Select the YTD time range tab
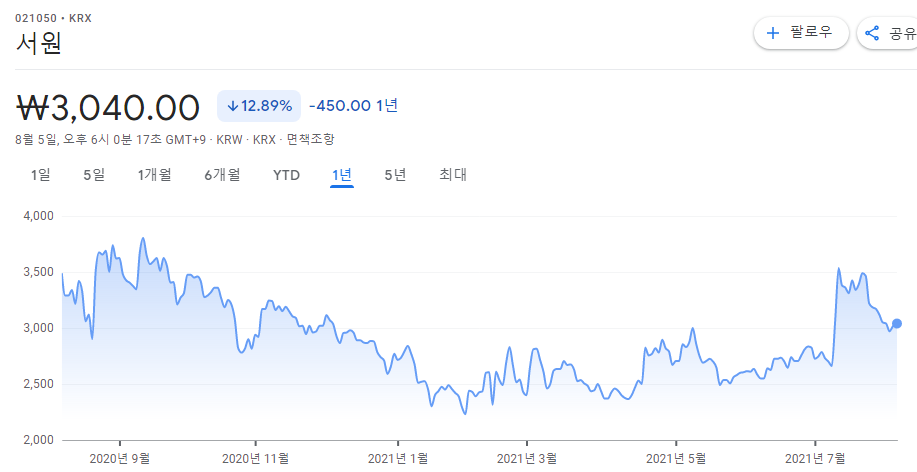917x472 pixels. 287,175
